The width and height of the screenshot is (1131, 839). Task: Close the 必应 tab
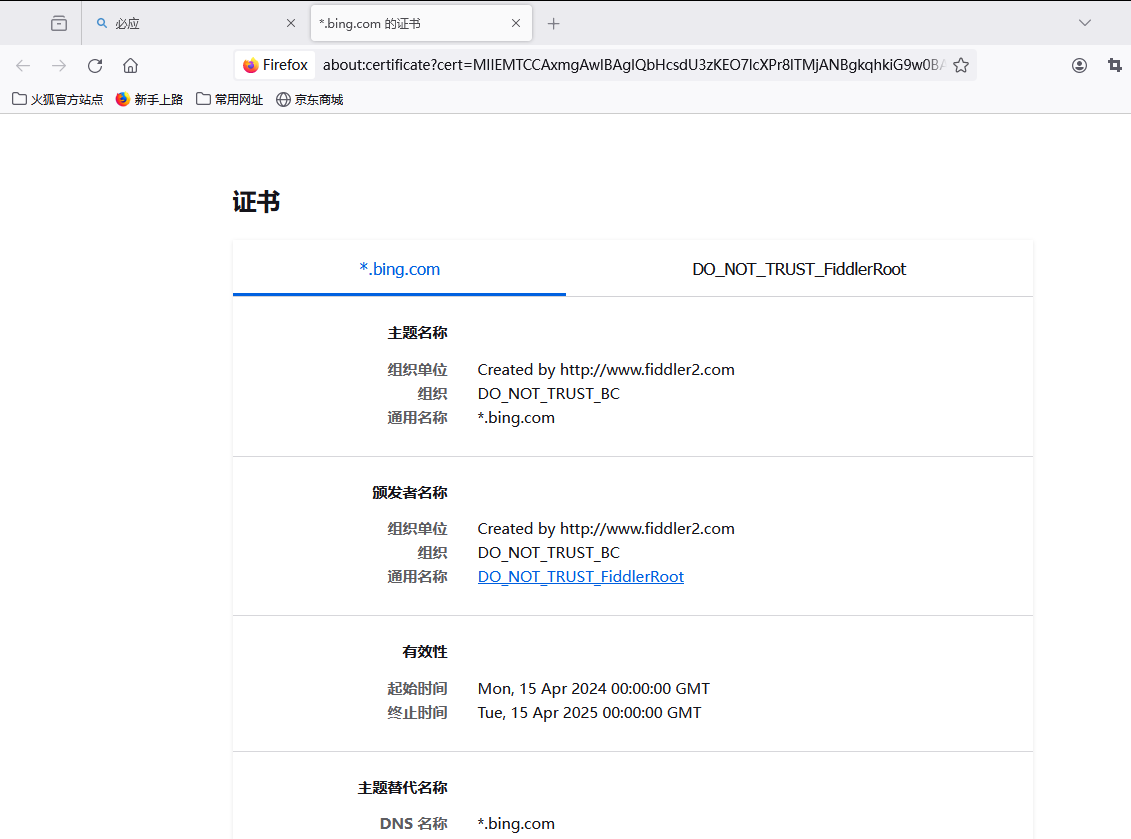[291, 23]
